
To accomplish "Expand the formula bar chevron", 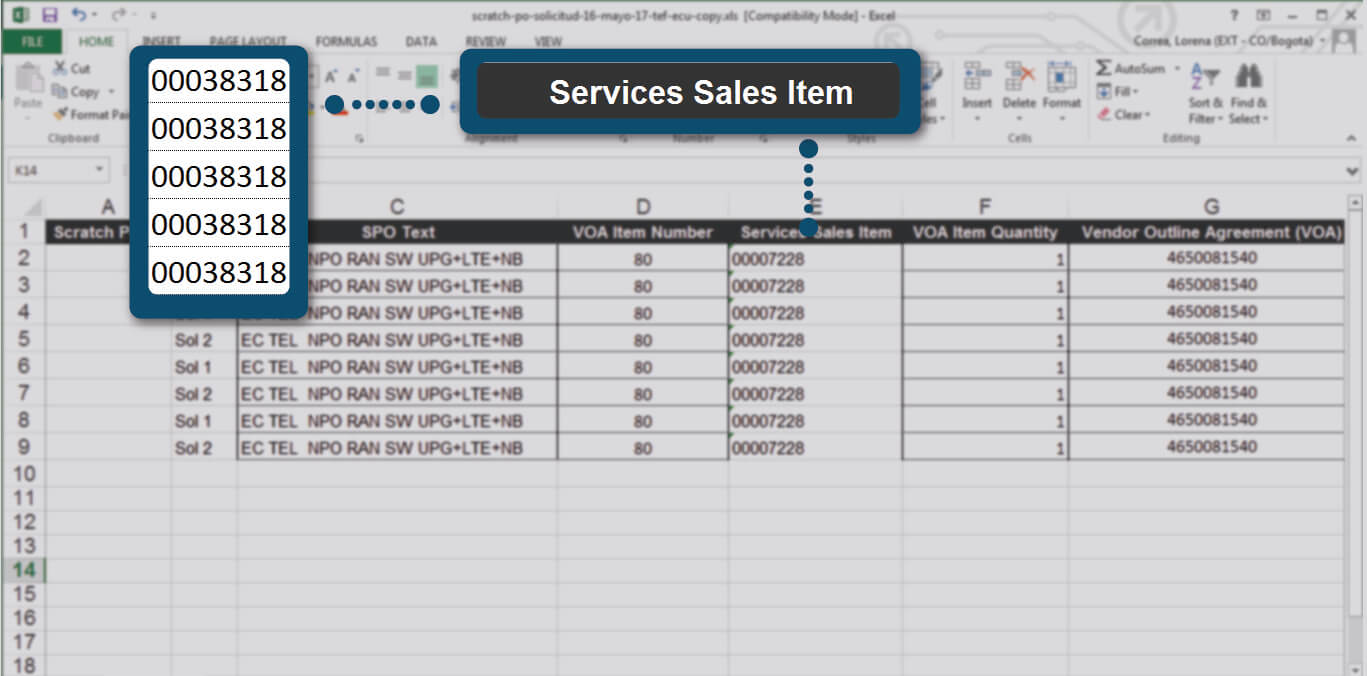I will [1353, 171].
